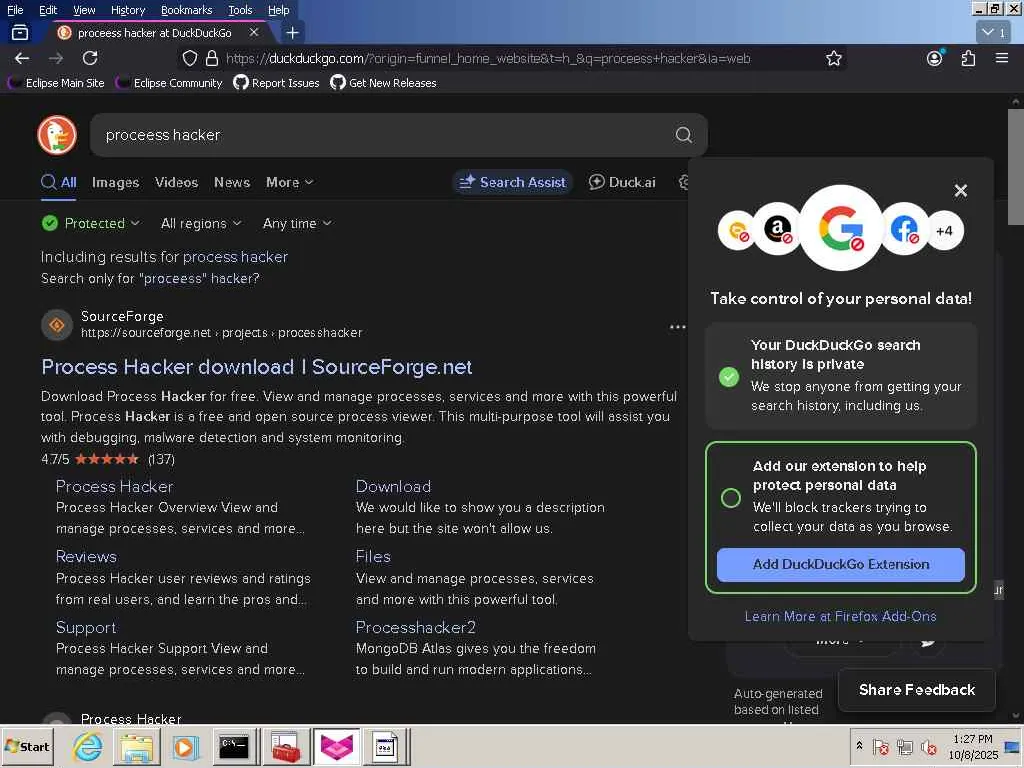Click the search query input field
The image size is (1024, 768).
tap(385, 135)
